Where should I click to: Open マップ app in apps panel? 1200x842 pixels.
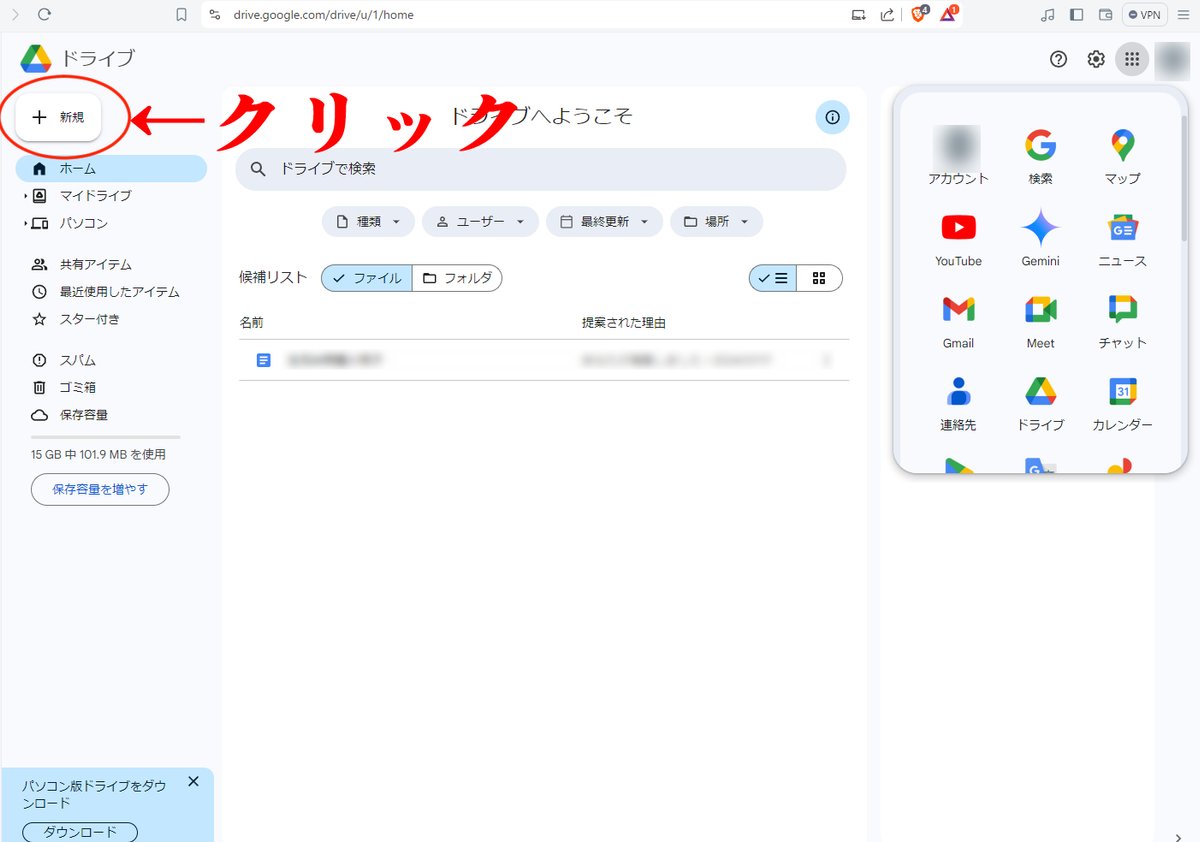point(1122,156)
